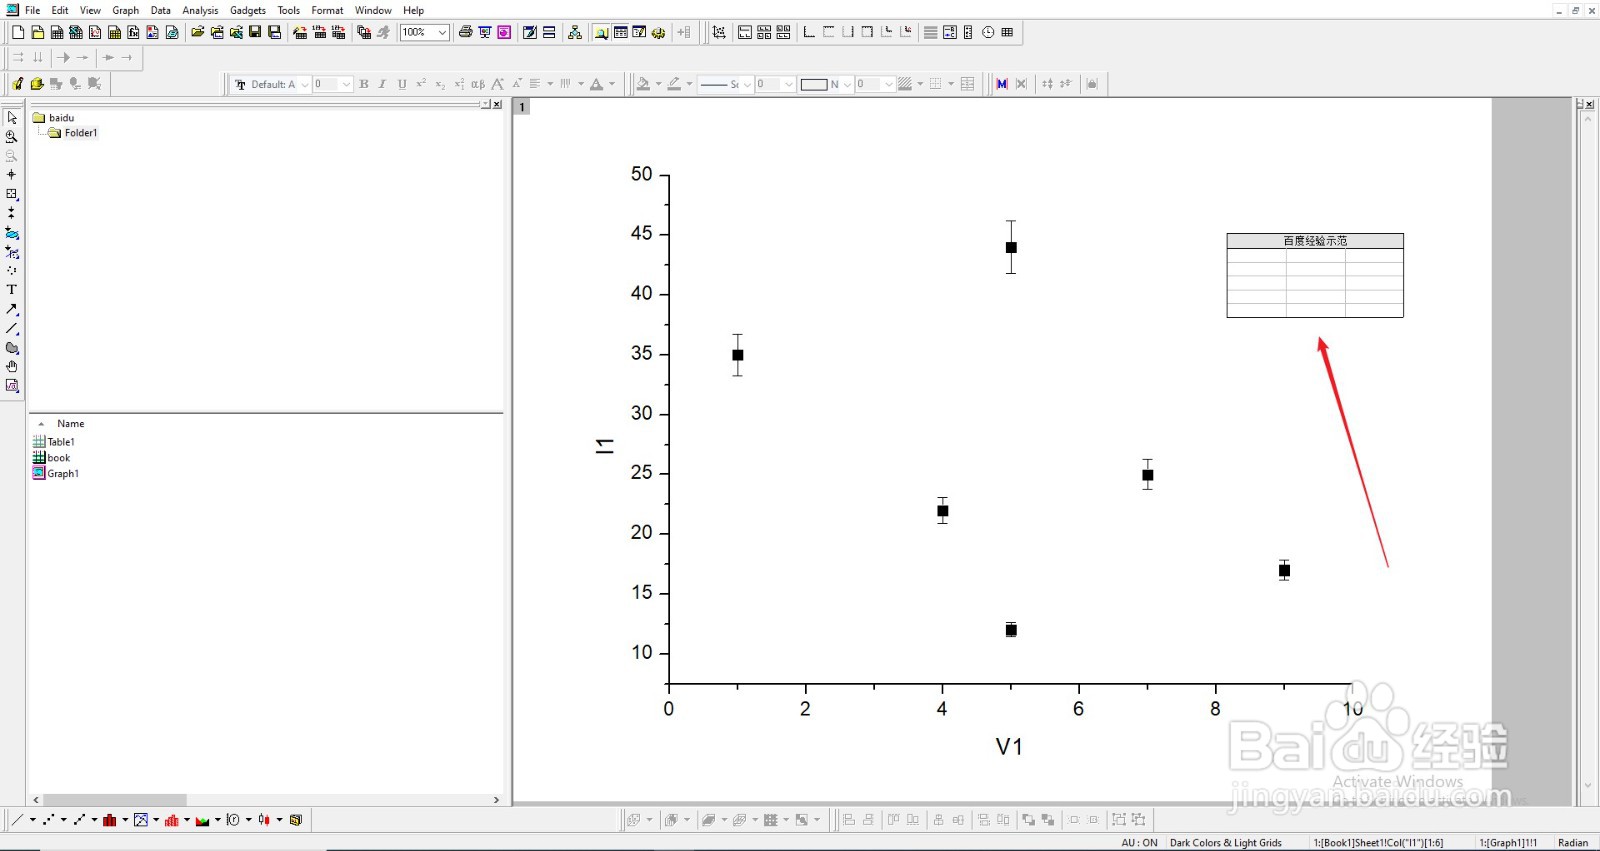Collapse the Name column sort arrow
This screenshot has height=851, width=1600.
pos(41,424)
